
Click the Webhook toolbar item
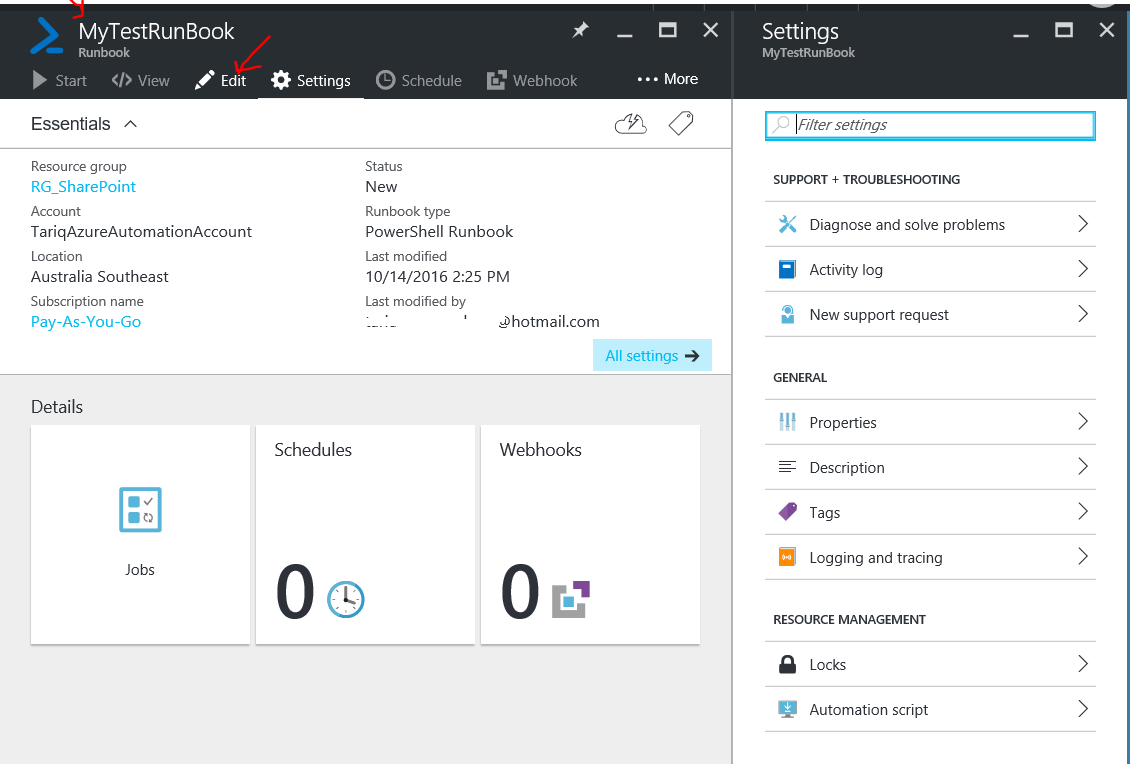tap(531, 80)
